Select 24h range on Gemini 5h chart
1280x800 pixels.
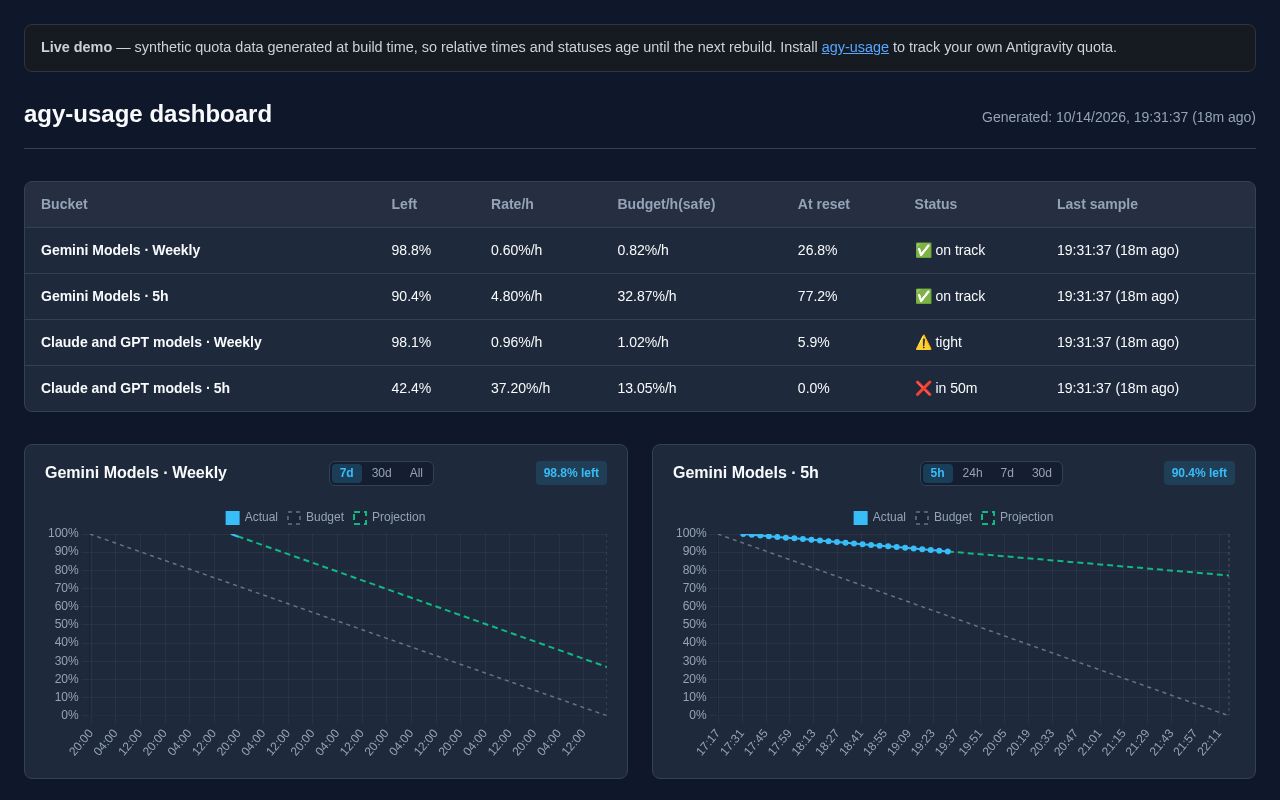(x=972, y=473)
